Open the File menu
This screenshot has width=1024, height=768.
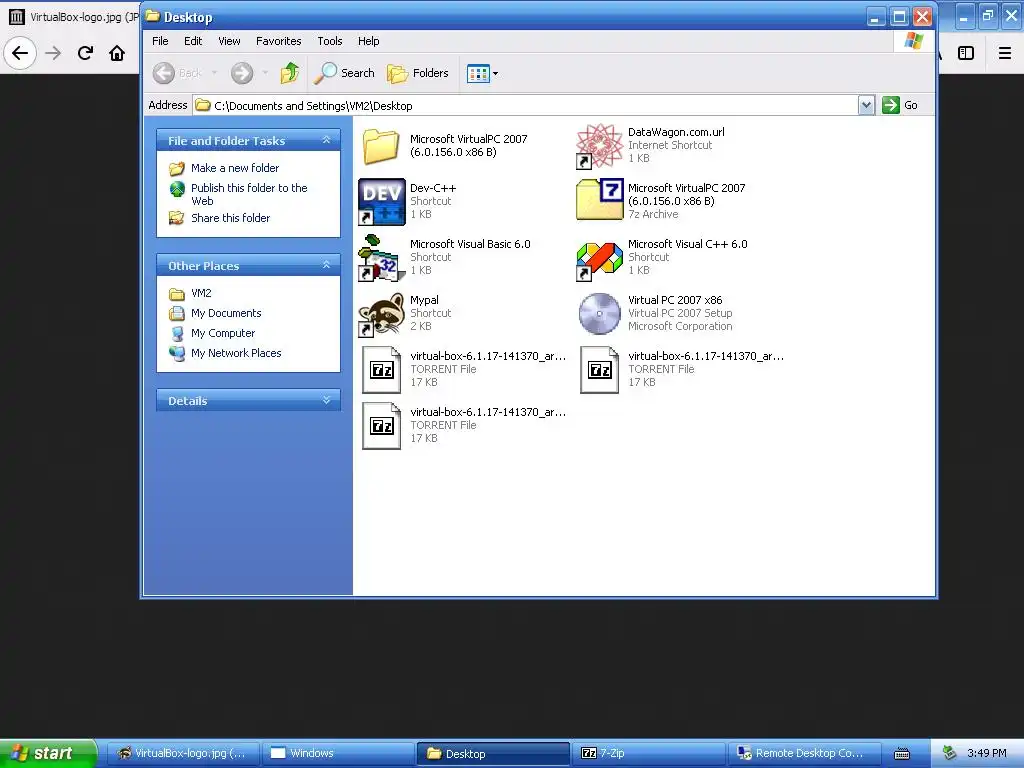tap(160, 41)
